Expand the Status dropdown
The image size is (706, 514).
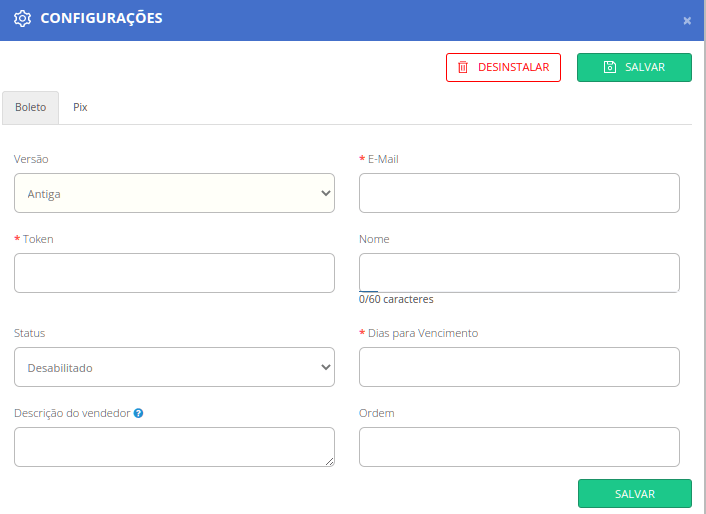[x=174, y=367]
